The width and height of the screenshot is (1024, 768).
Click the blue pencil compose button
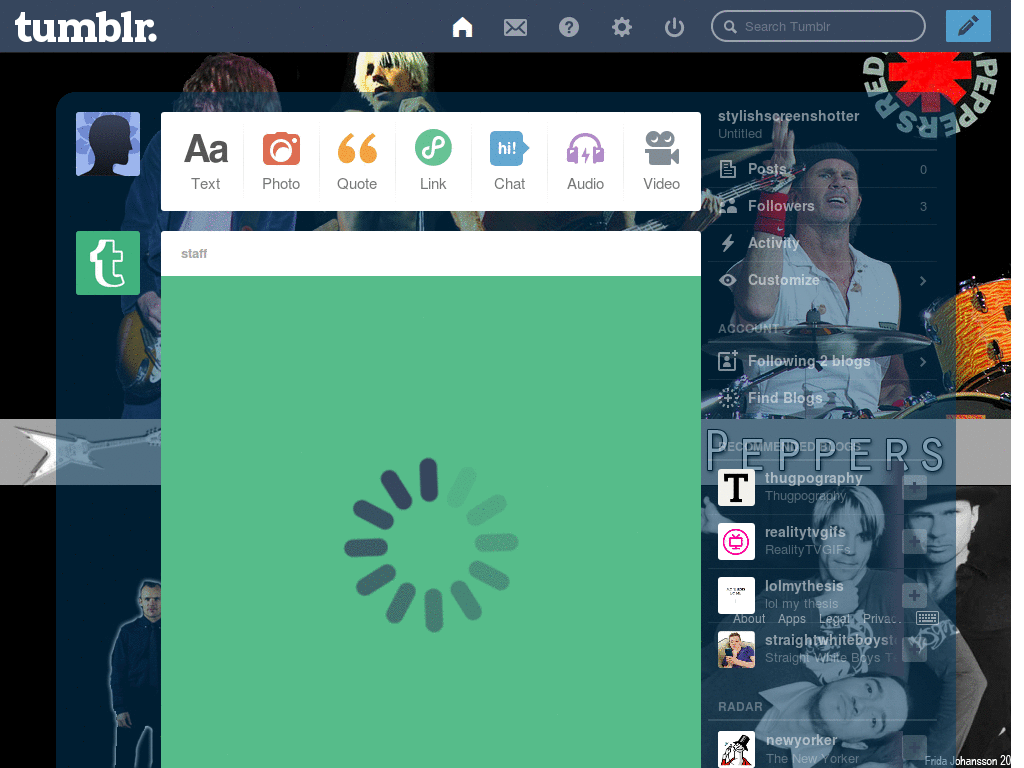tap(968, 26)
